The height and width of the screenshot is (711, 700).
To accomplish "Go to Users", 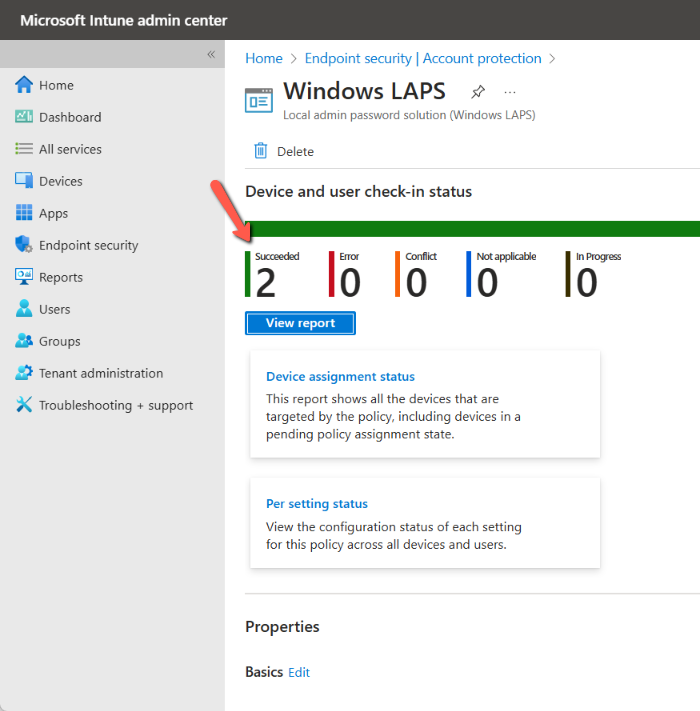I will pyautogui.click(x=54, y=309).
